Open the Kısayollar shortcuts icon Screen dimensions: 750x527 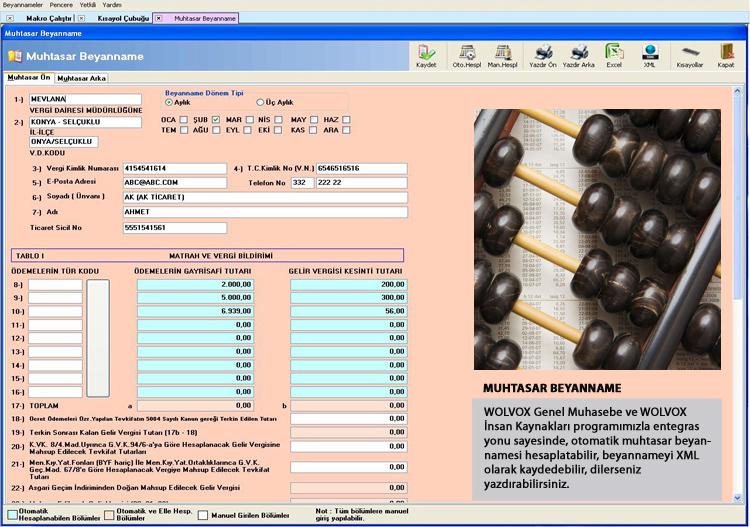click(690, 55)
